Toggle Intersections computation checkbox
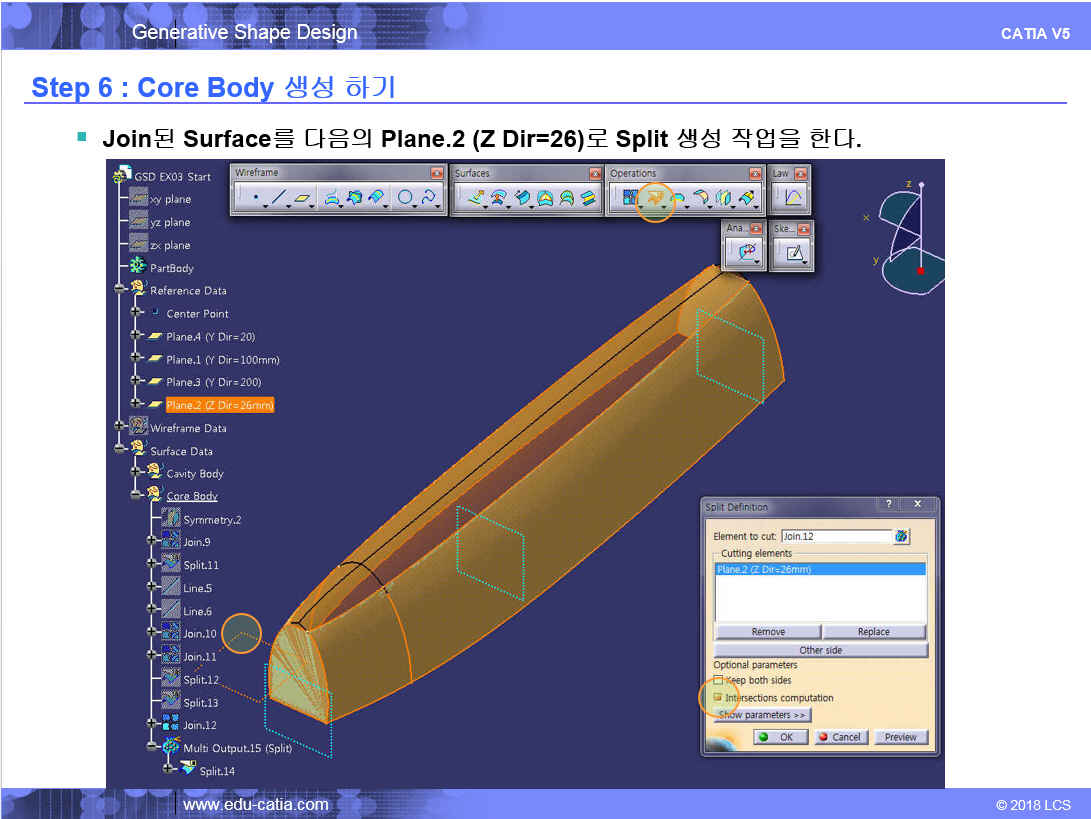This screenshot has height=819, width=1091. [718, 698]
